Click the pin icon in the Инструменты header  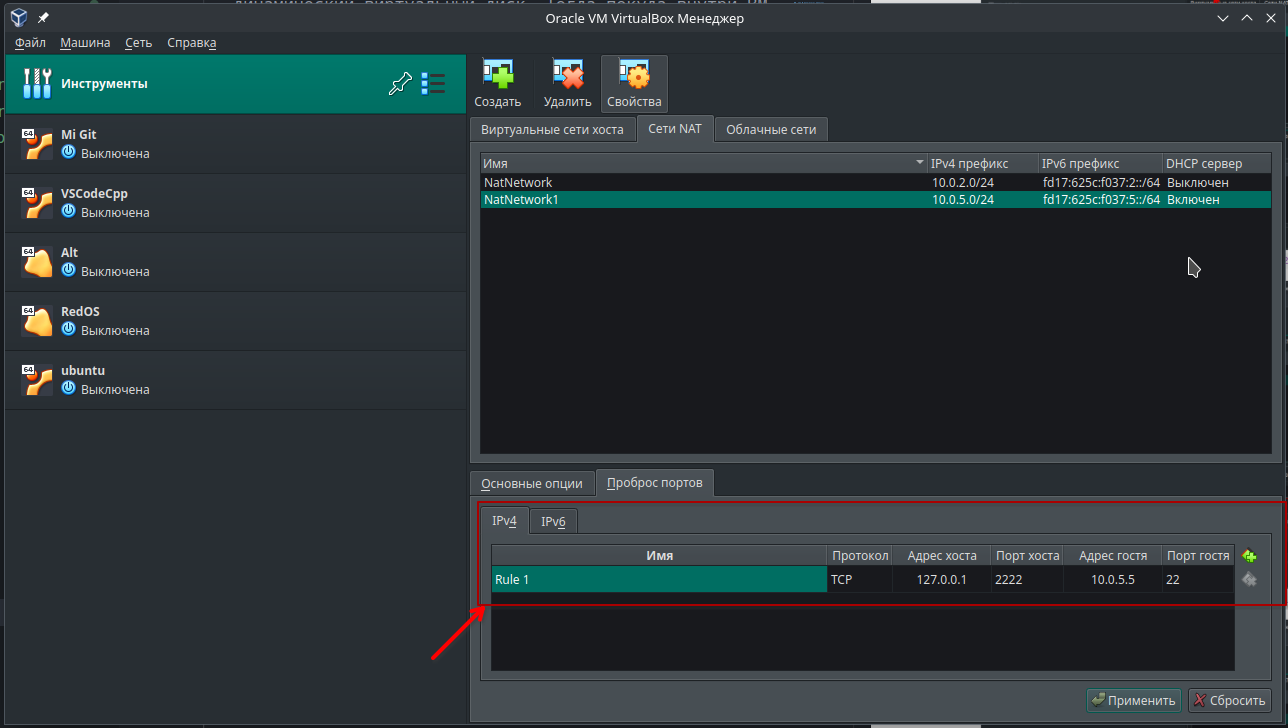coord(400,83)
